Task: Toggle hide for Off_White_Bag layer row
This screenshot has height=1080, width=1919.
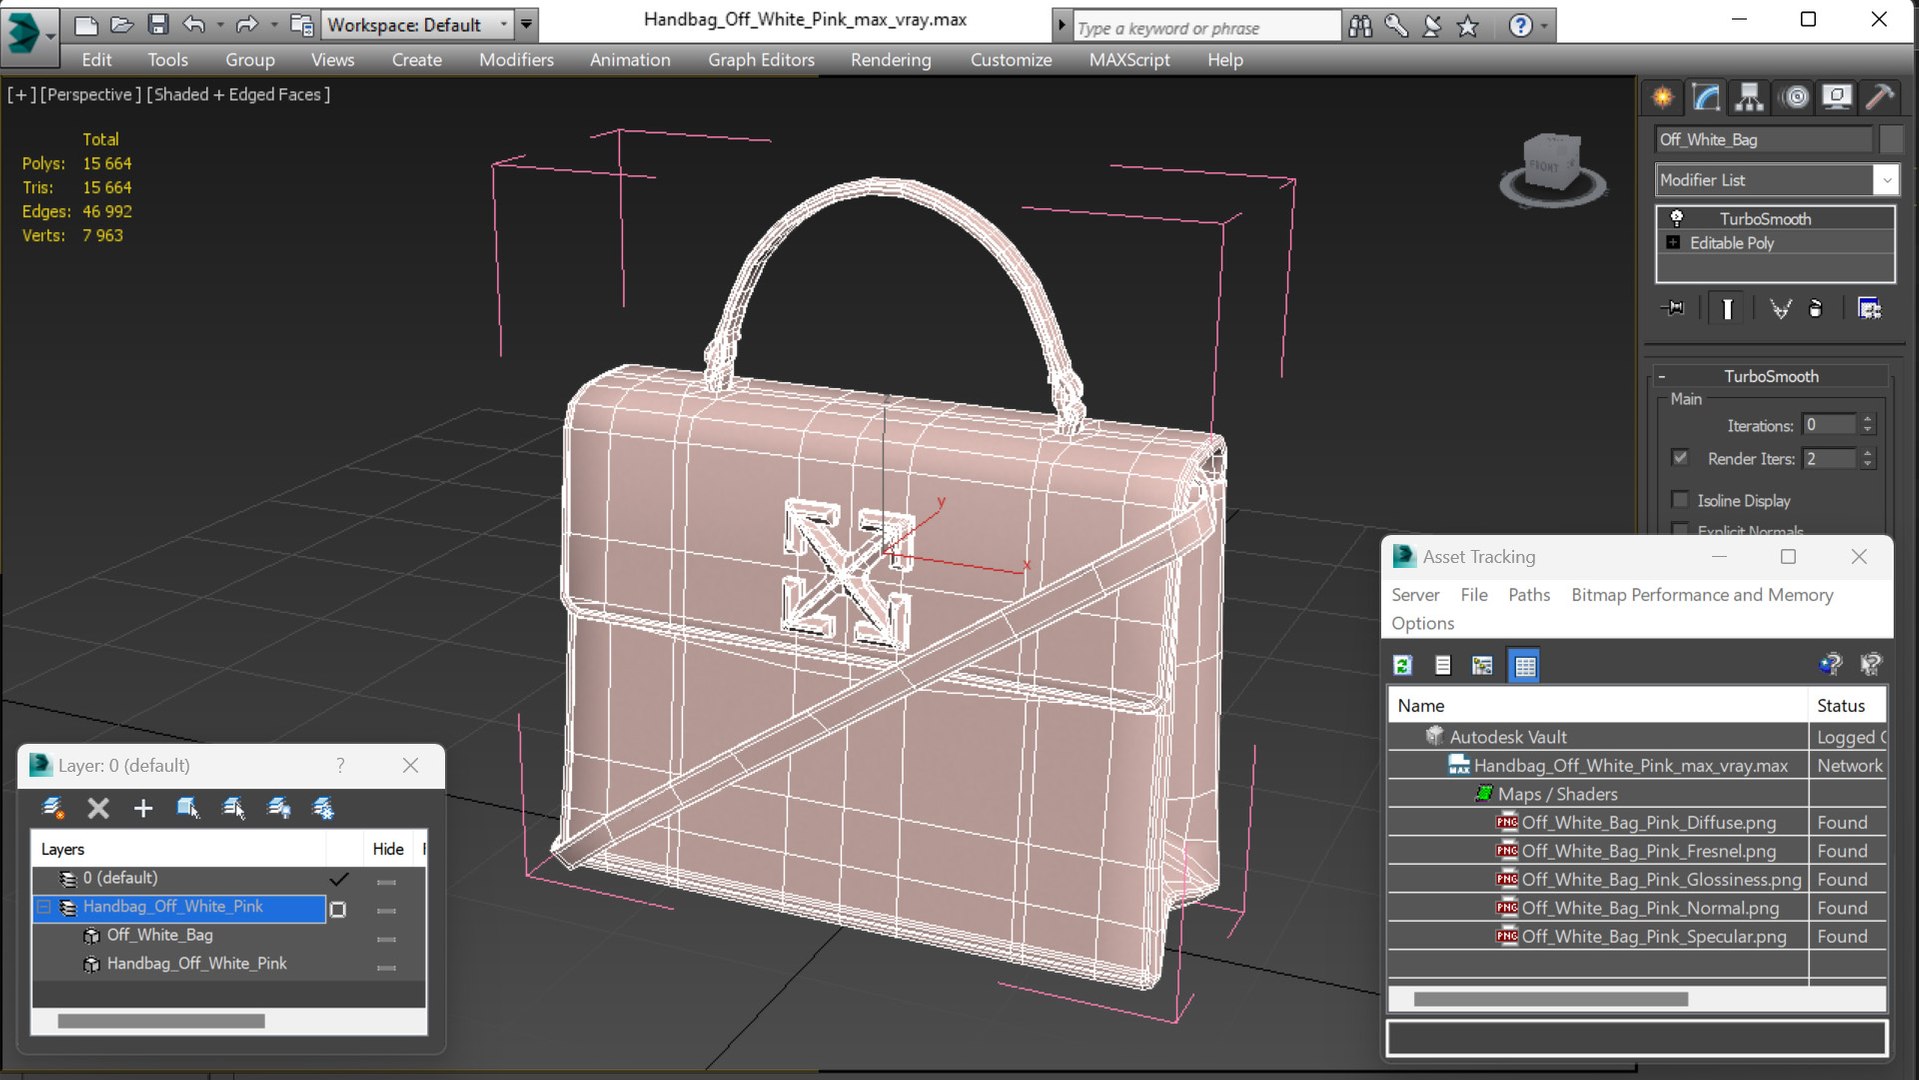Action: click(387, 939)
